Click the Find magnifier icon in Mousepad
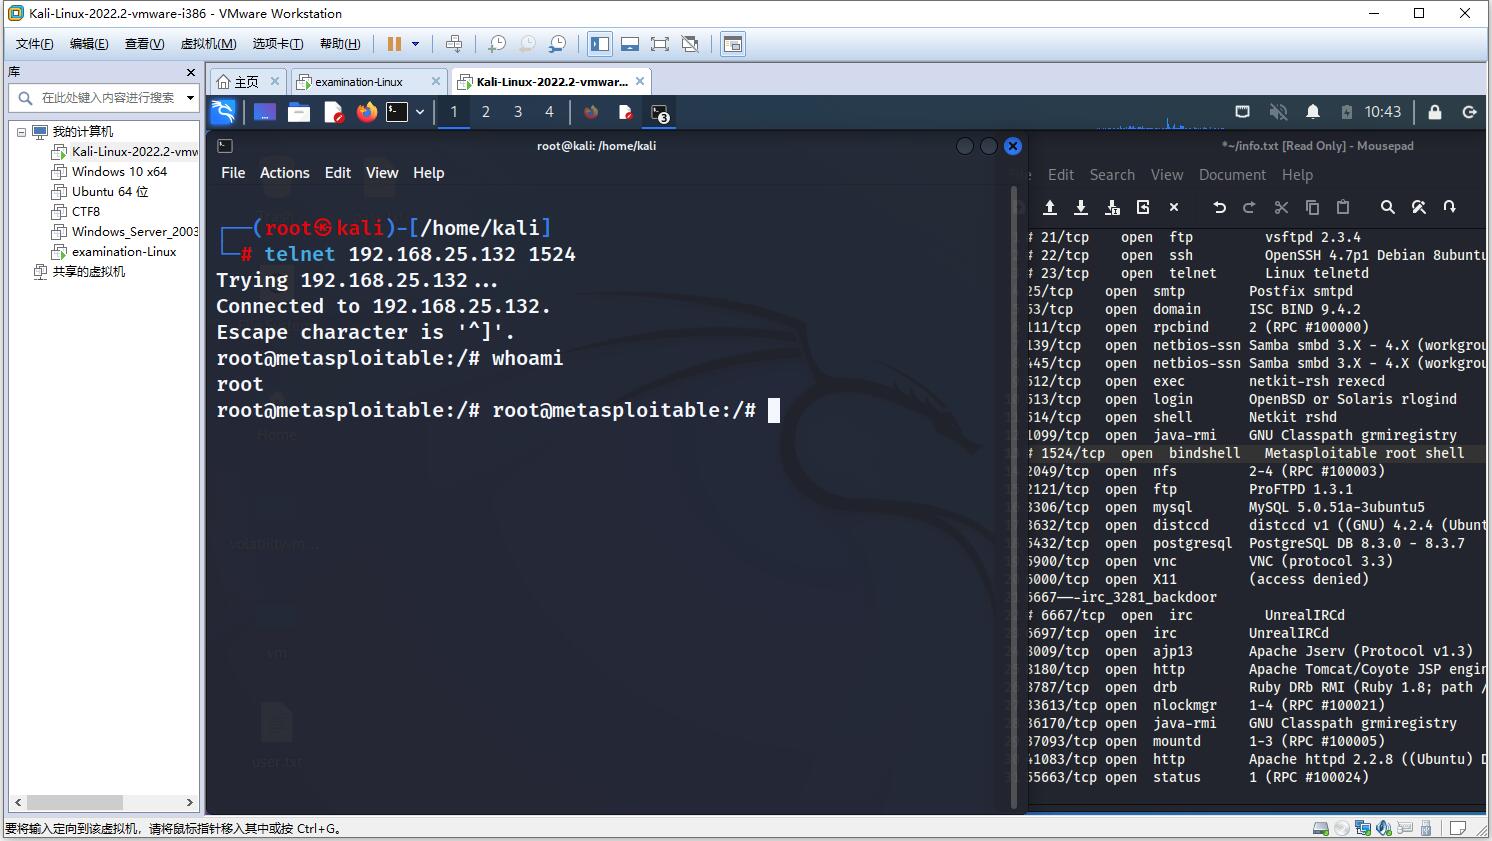This screenshot has width=1492, height=841. click(1387, 207)
